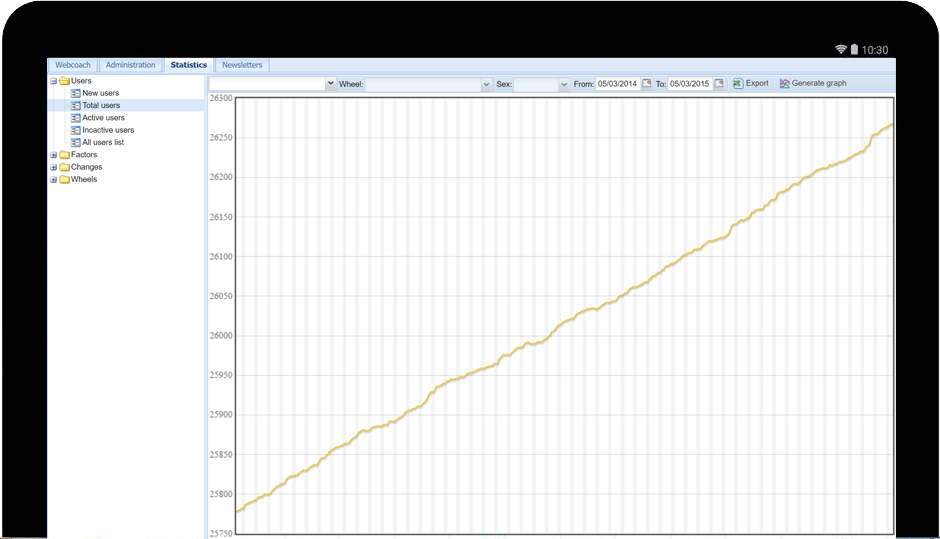Open the From date calendar picker

646,84
